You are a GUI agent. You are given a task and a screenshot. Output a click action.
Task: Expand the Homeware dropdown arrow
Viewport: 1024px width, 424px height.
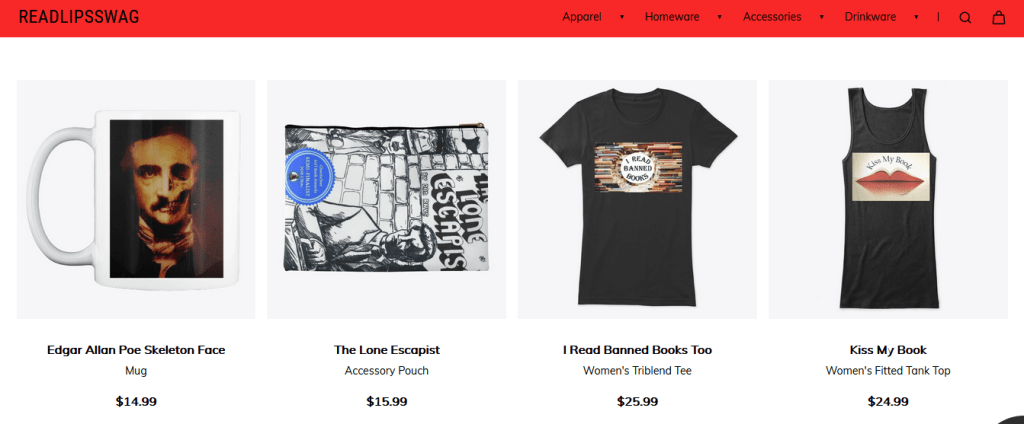click(x=720, y=17)
